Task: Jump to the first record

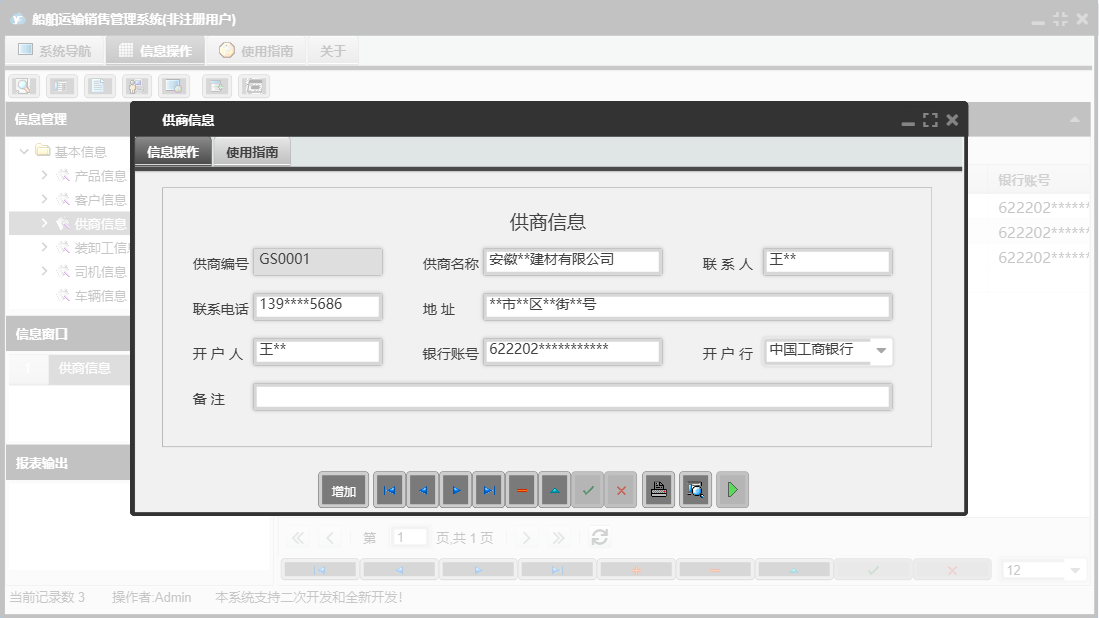Action: coord(390,489)
